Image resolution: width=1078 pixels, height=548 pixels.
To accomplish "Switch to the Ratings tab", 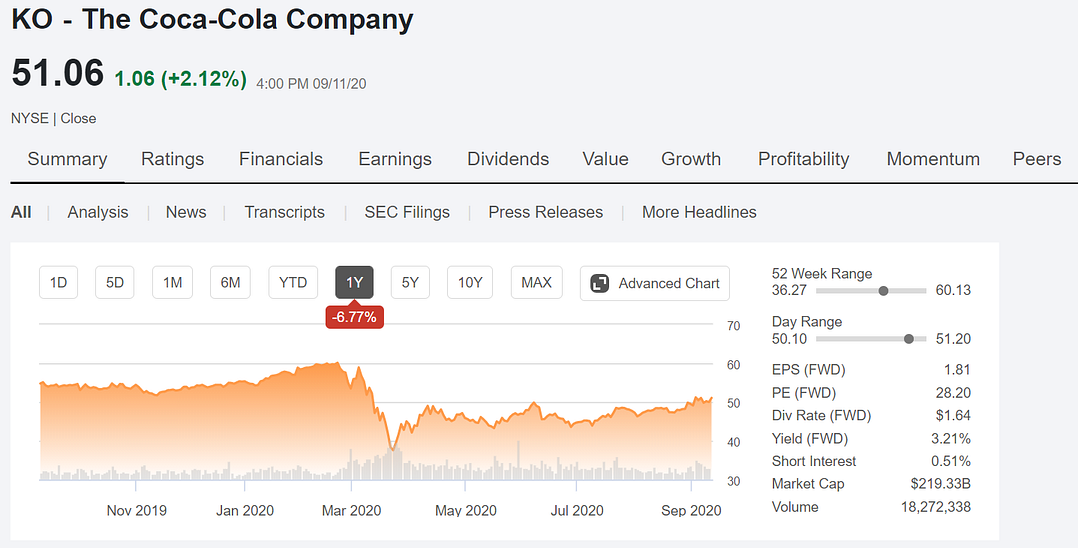I will tap(173, 160).
